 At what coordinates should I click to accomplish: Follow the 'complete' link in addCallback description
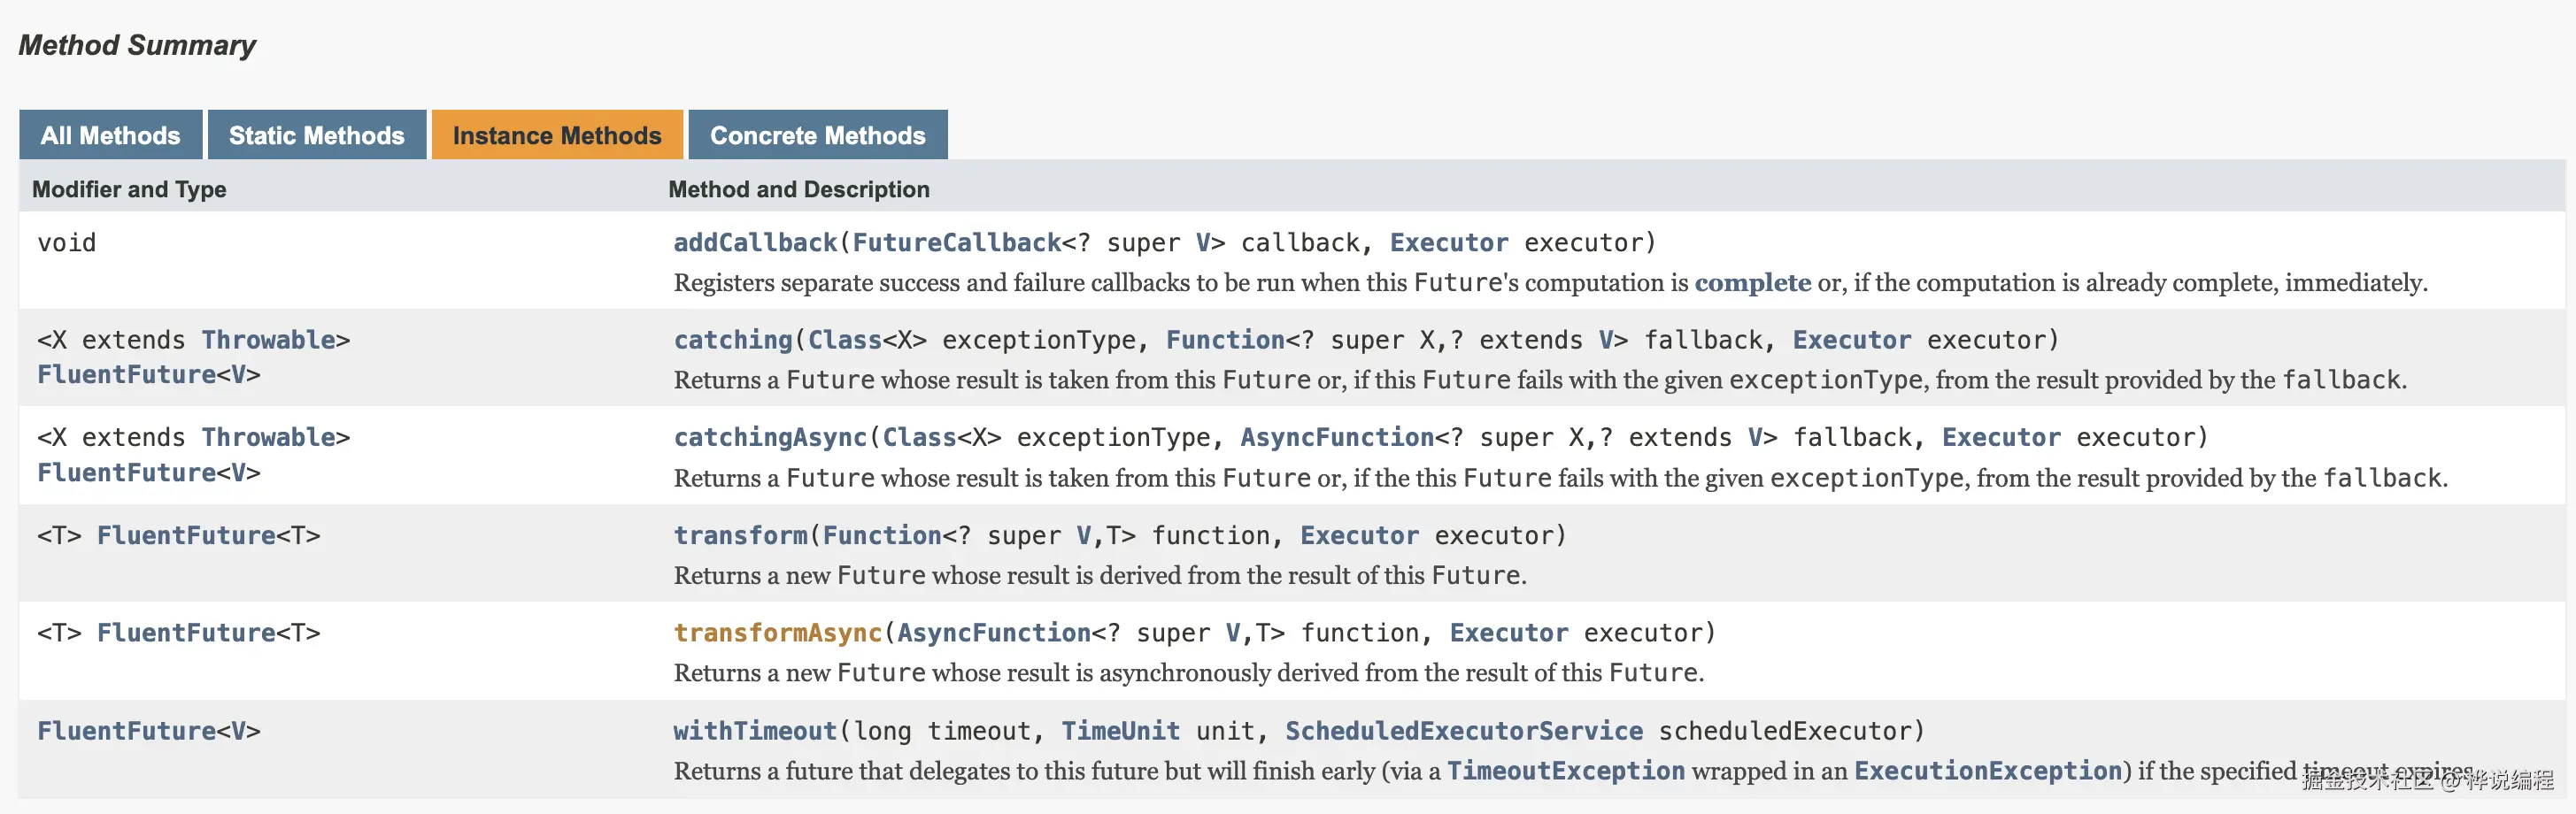pos(1752,283)
